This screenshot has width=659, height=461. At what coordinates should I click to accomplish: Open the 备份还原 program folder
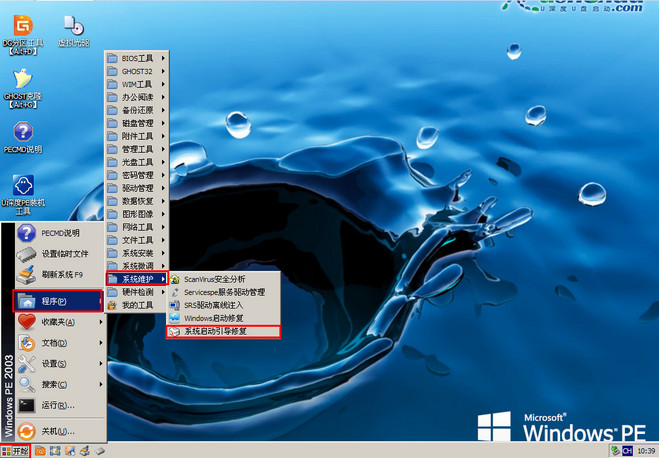click(x=137, y=110)
